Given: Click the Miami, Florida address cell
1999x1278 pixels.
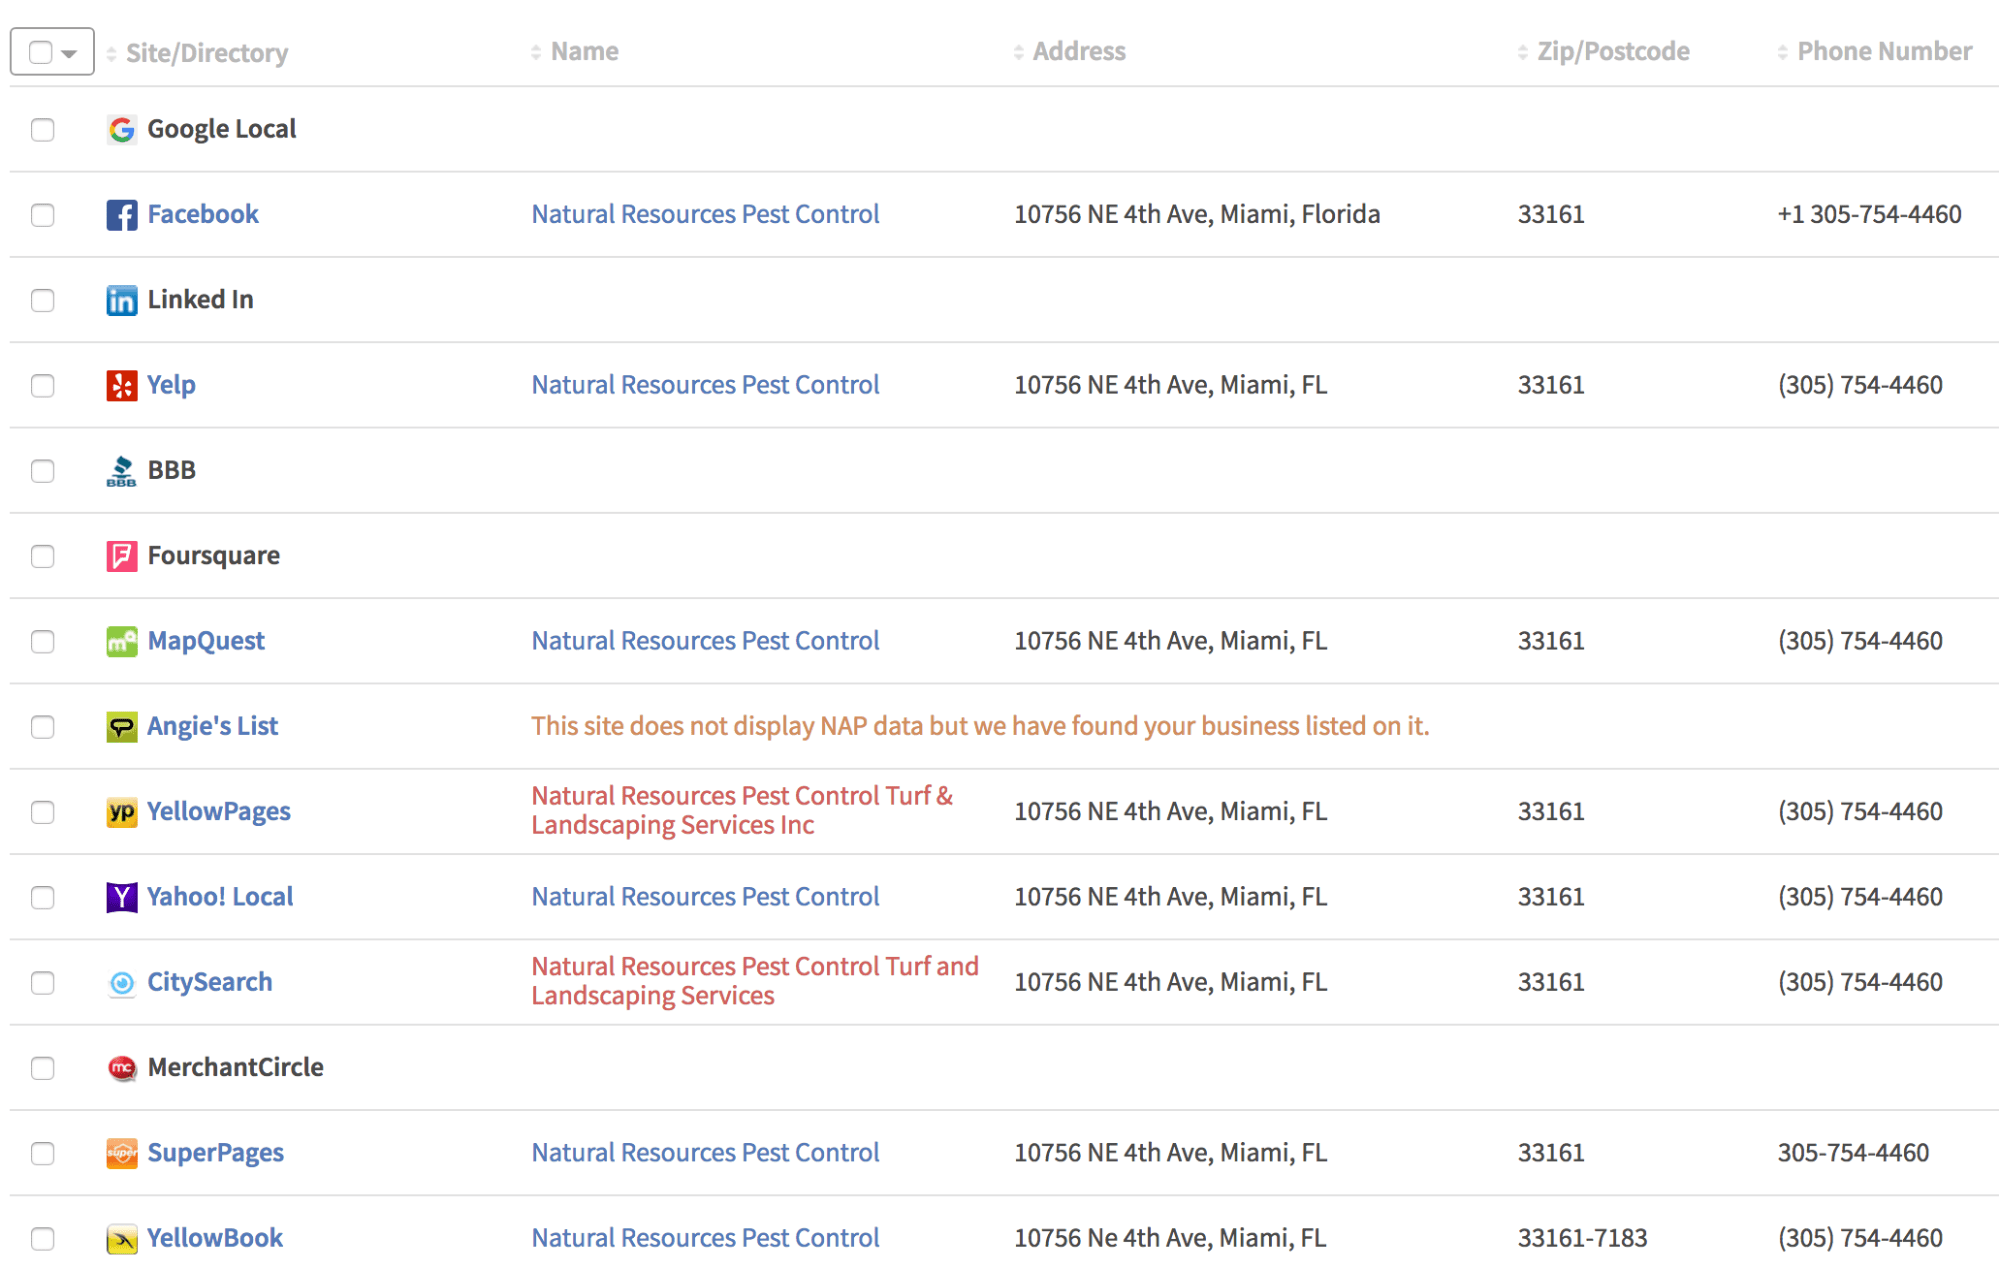Looking at the screenshot, I should click(x=1197, y=214).
